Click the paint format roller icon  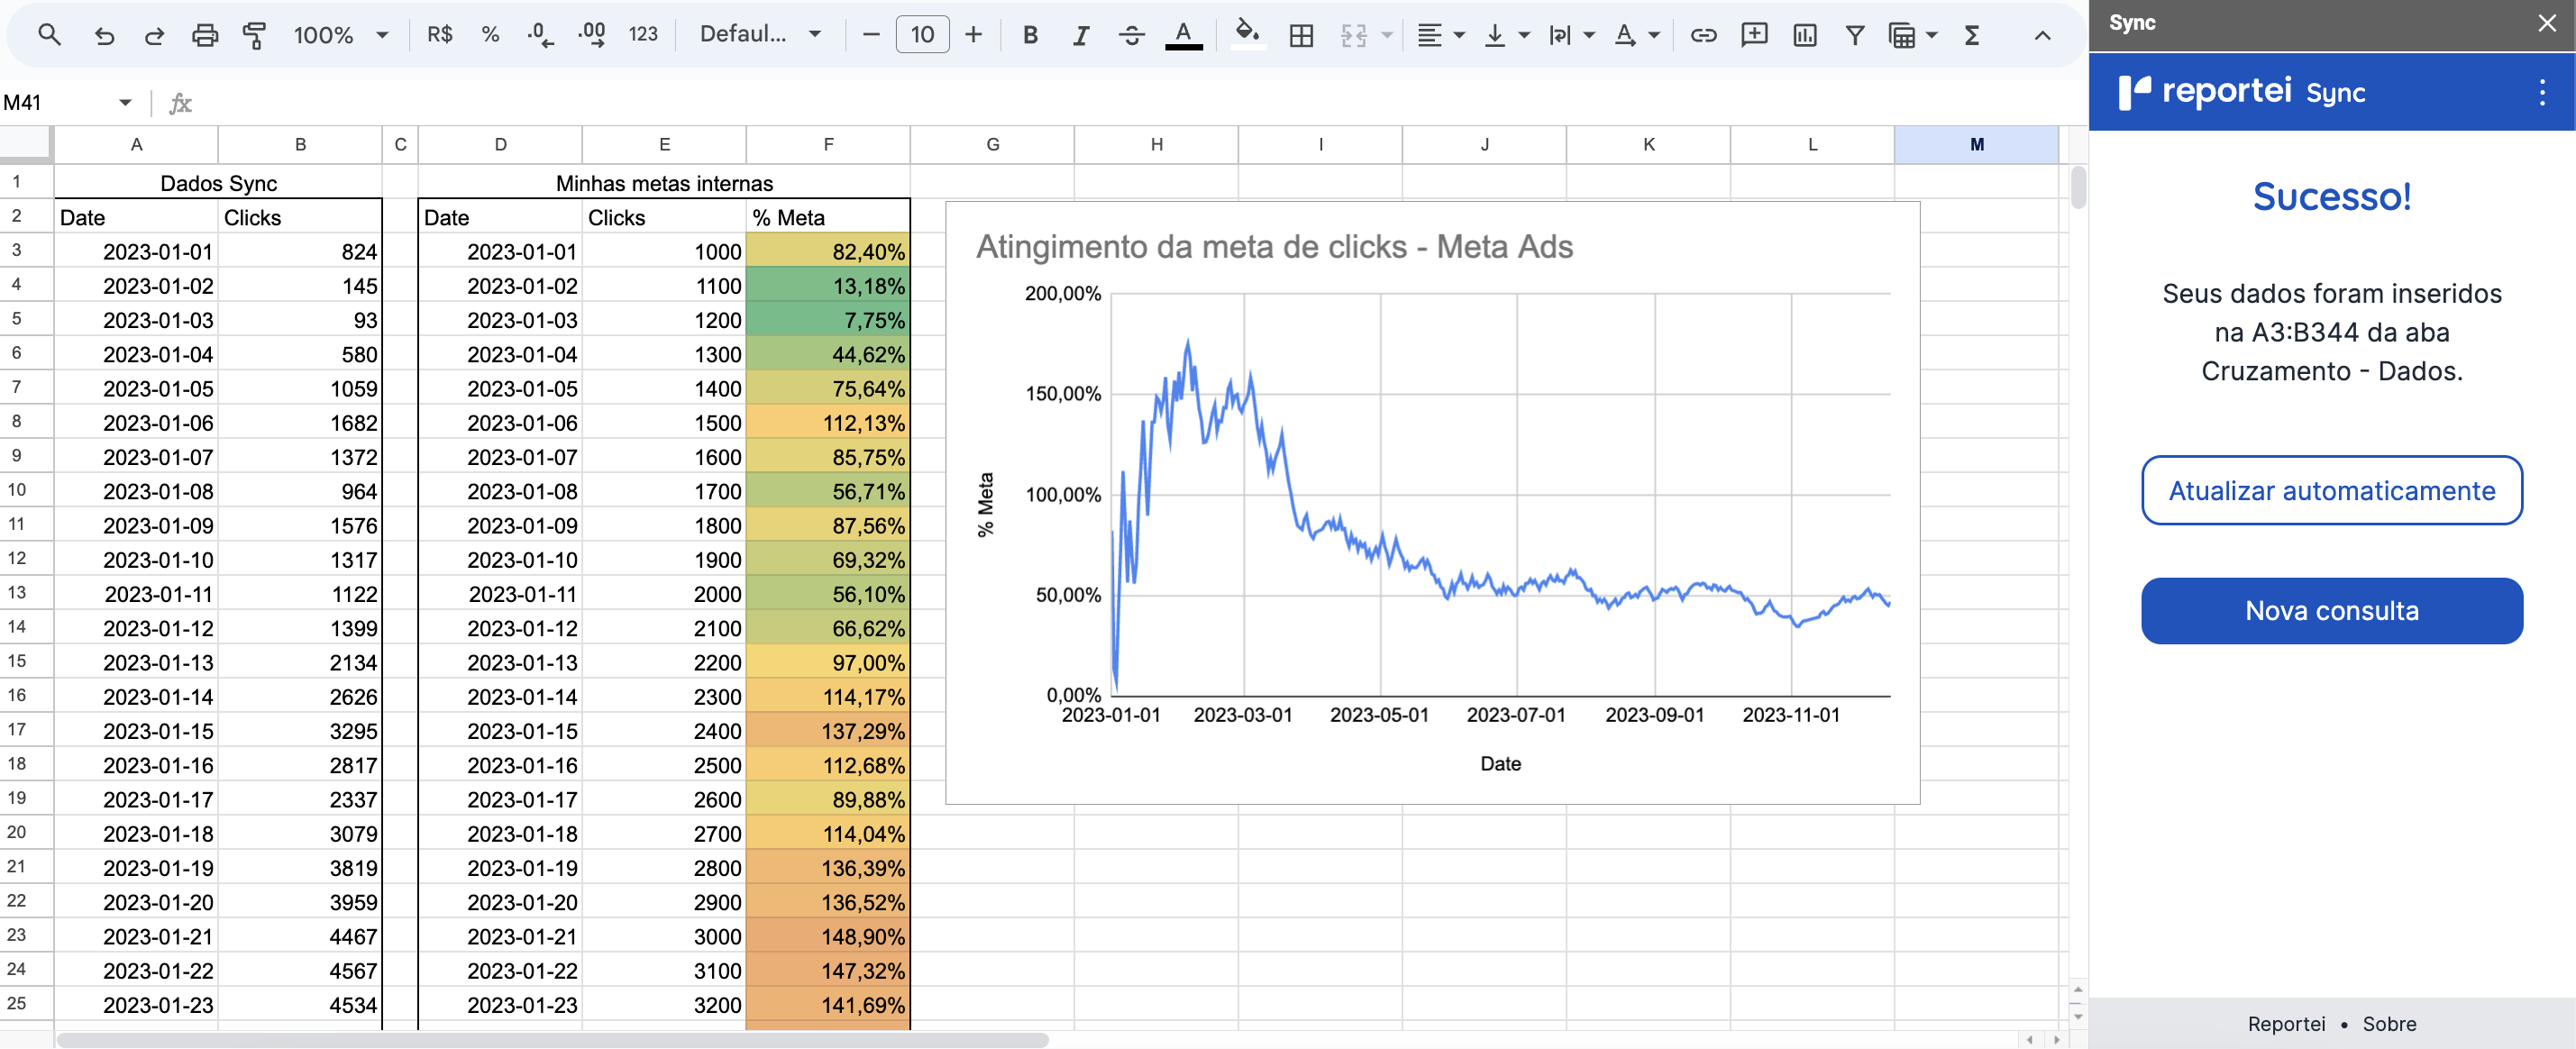click(x=255, y=35)
